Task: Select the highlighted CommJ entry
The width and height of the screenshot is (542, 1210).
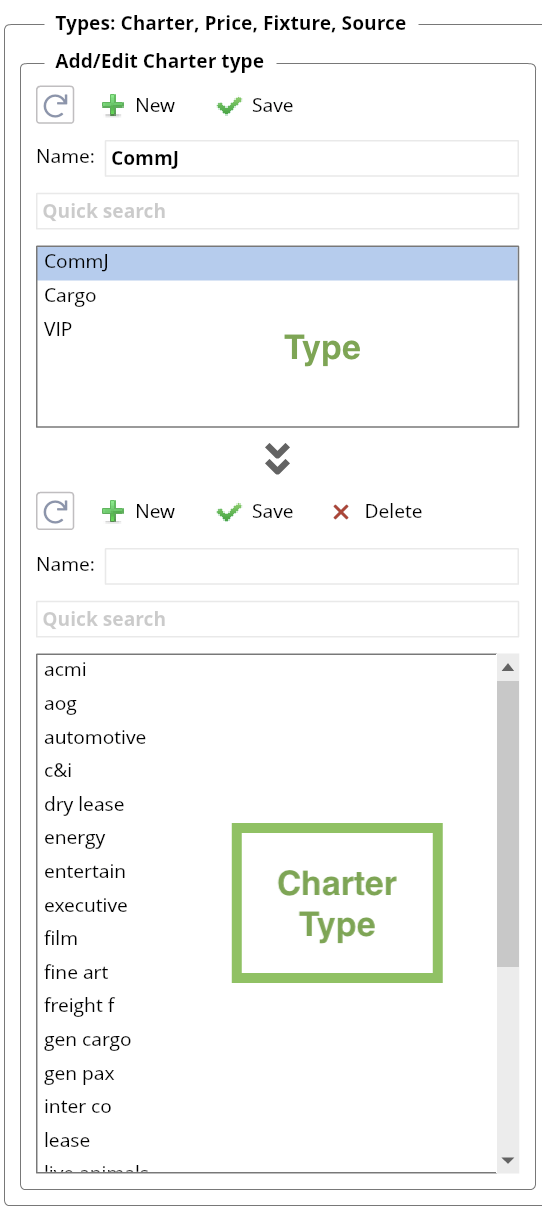Action: pos(277,263)
